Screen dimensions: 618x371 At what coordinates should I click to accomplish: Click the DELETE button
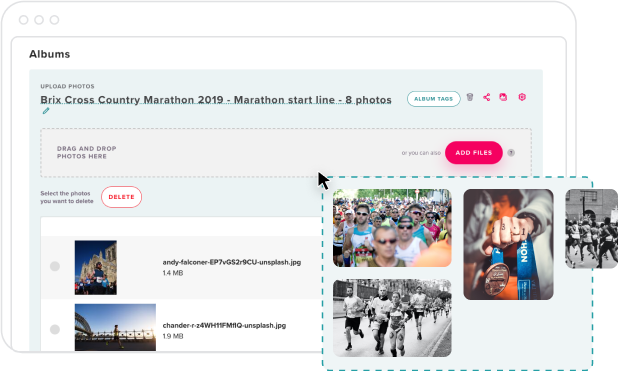coord(121,197)
